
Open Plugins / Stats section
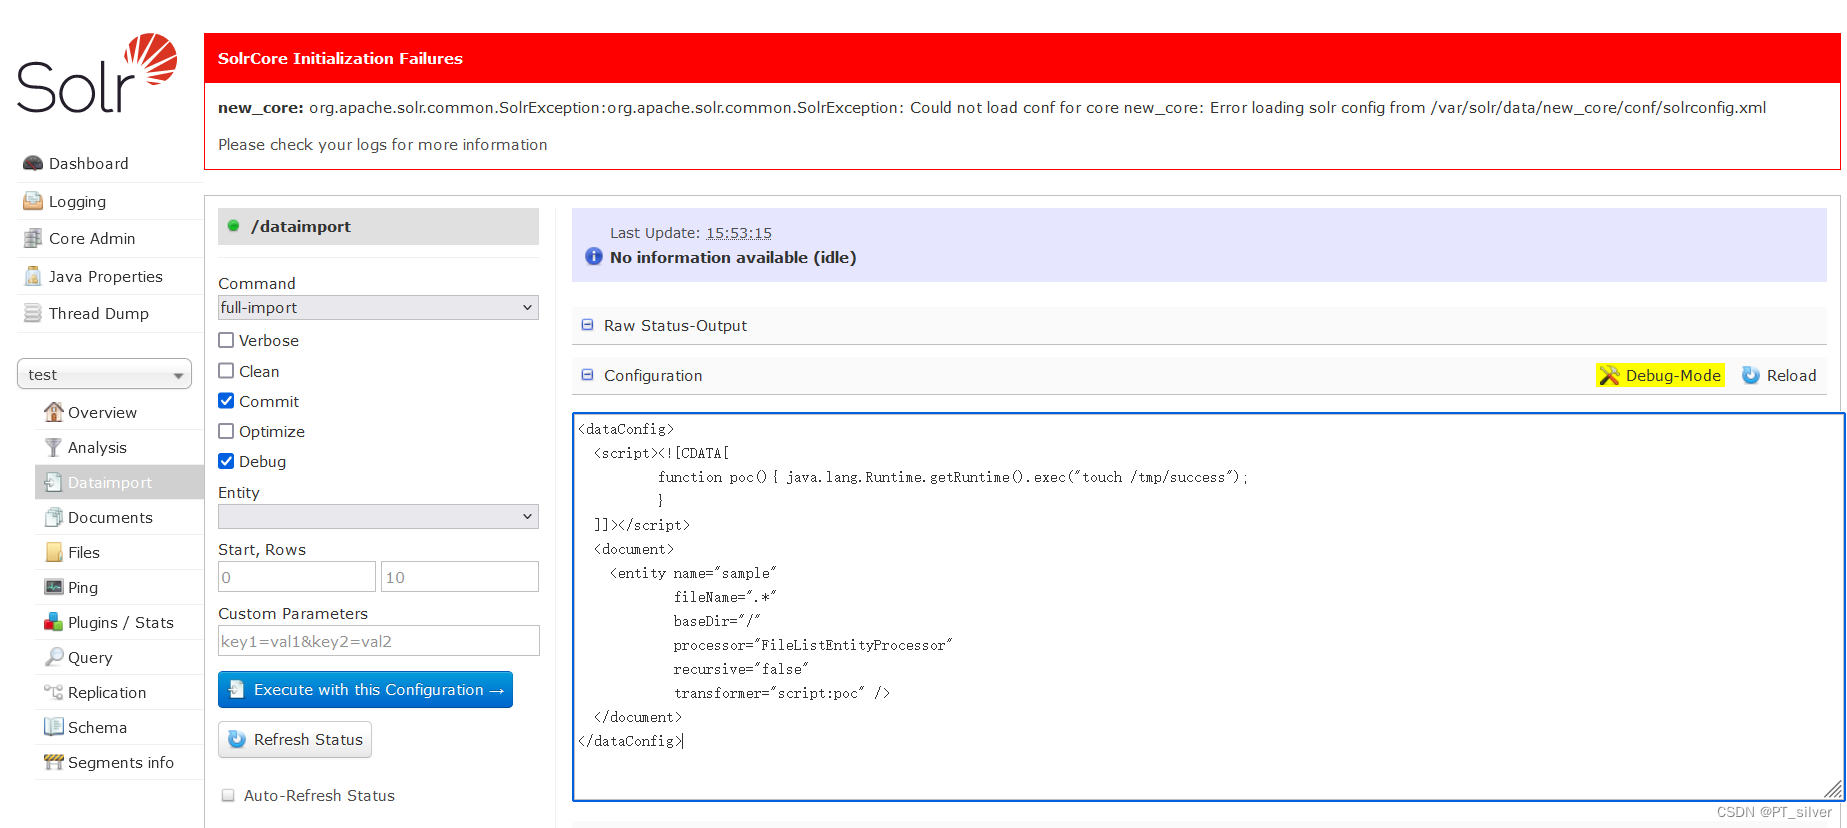tap(121, 622)
